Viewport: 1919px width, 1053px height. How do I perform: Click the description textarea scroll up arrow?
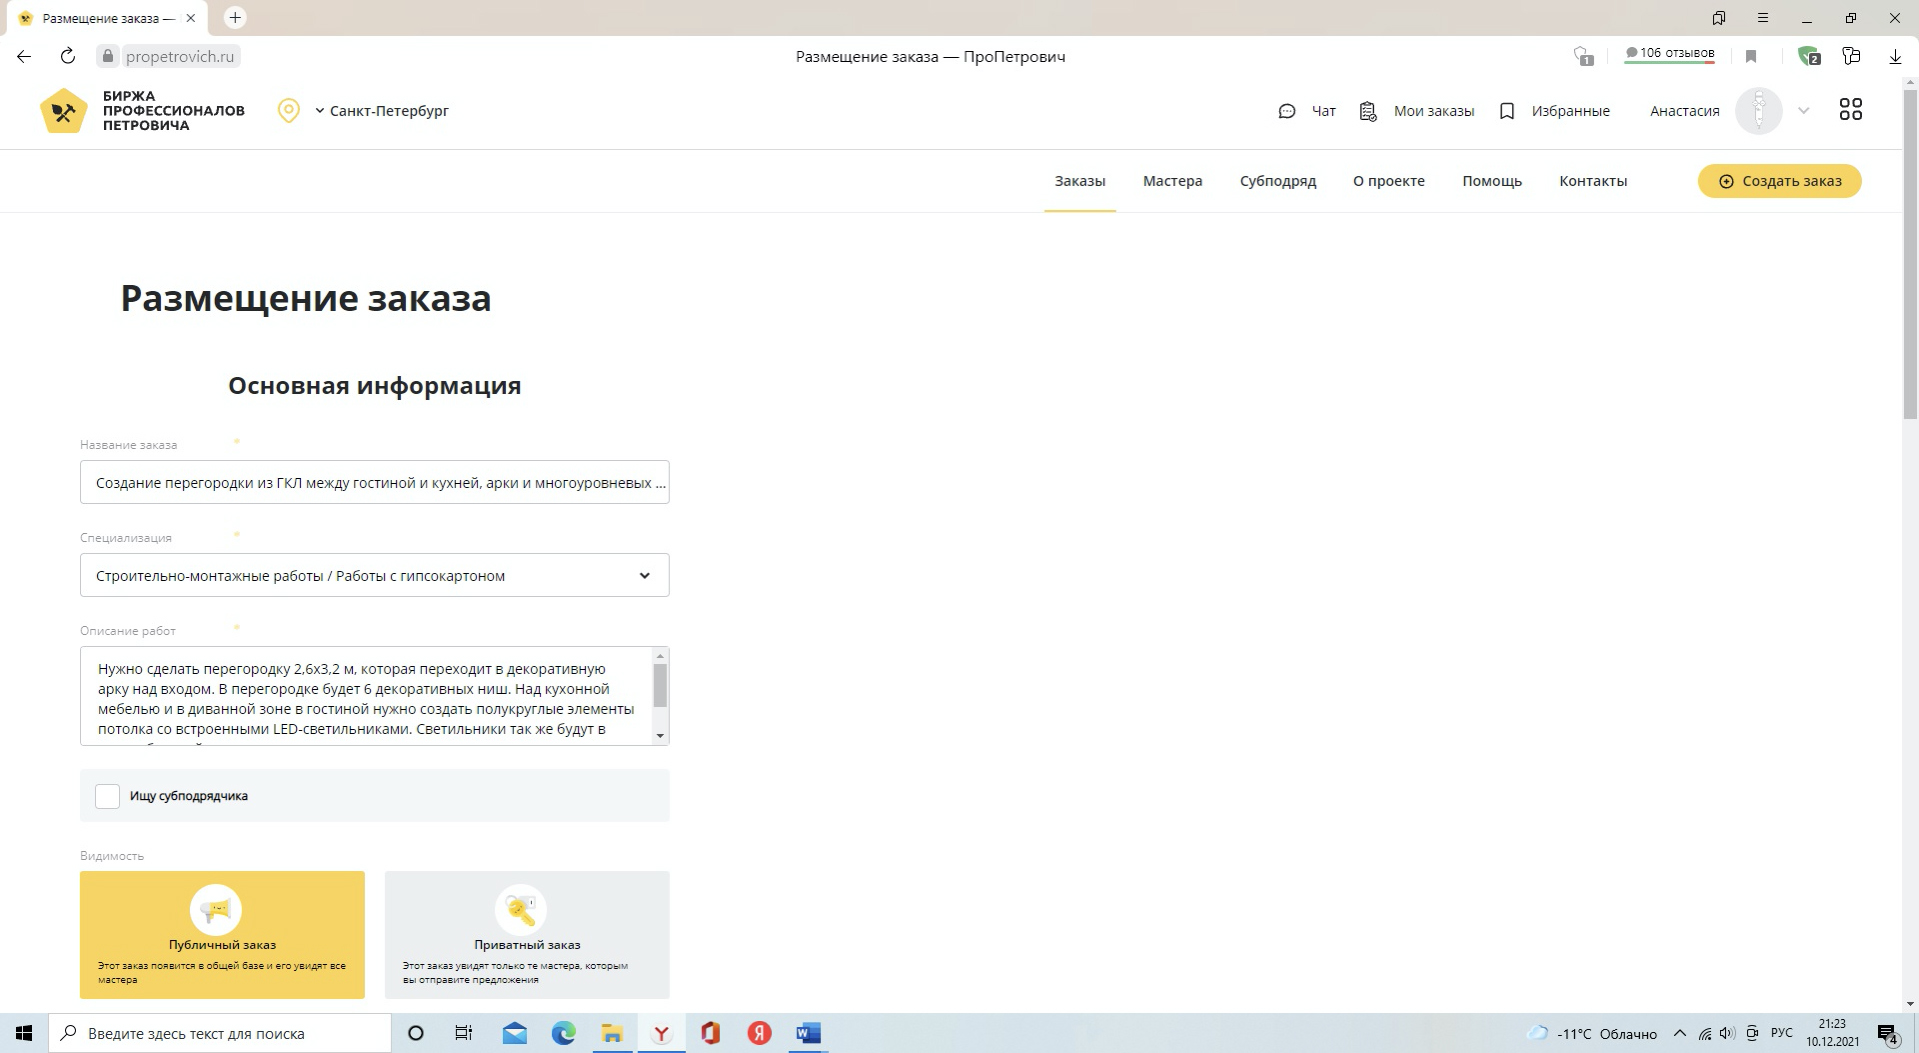coord(660,656)
